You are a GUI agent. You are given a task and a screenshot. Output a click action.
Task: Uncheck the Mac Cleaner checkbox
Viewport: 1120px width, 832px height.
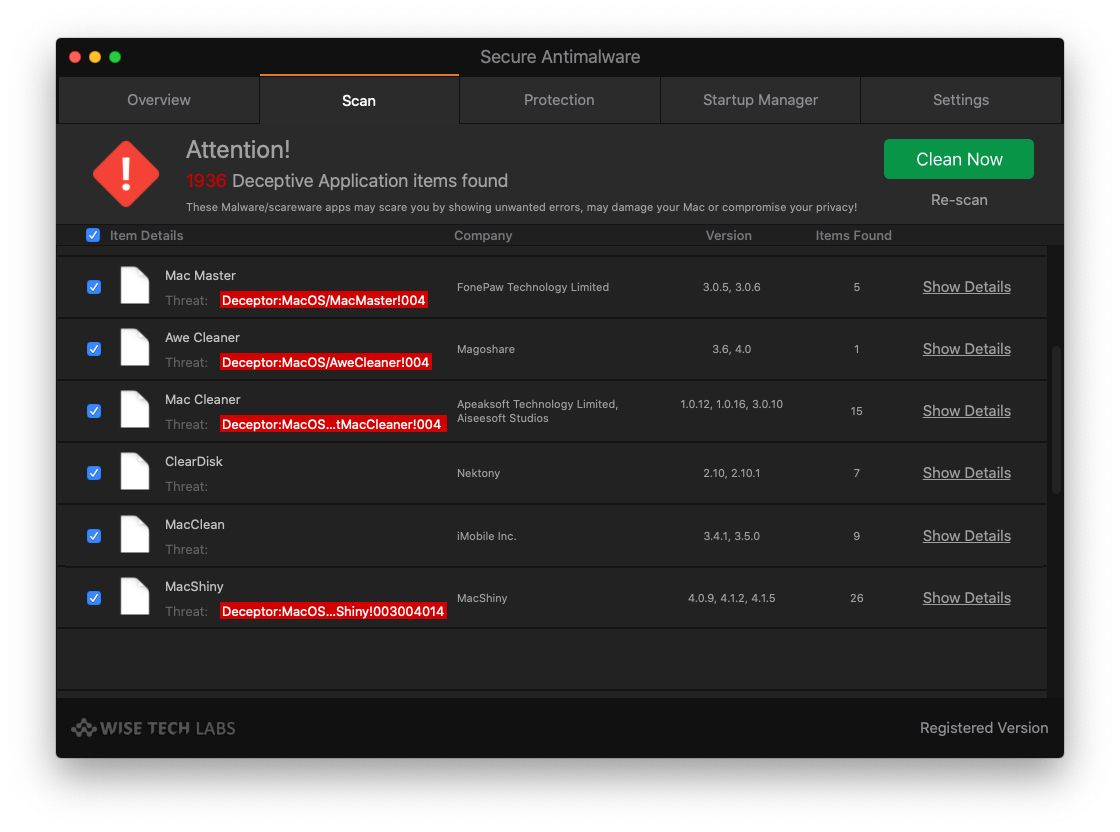pyautogui.click(x=94, y=411)
